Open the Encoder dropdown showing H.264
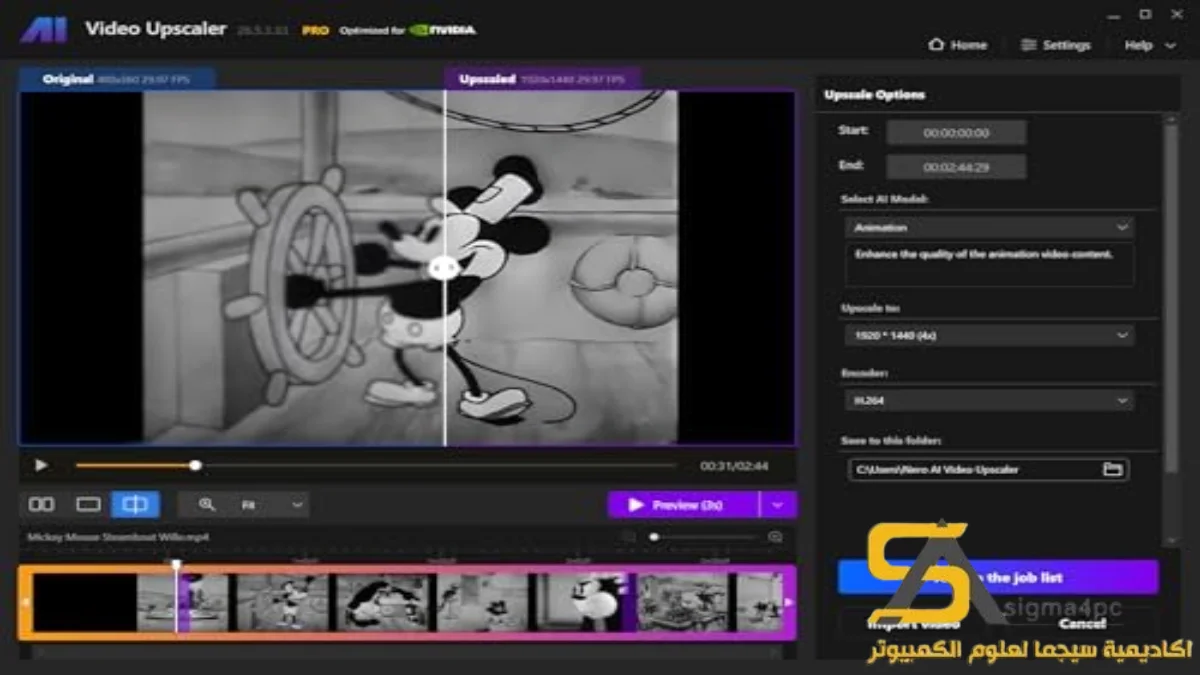 pyautogui.click(x=990, y=400)
